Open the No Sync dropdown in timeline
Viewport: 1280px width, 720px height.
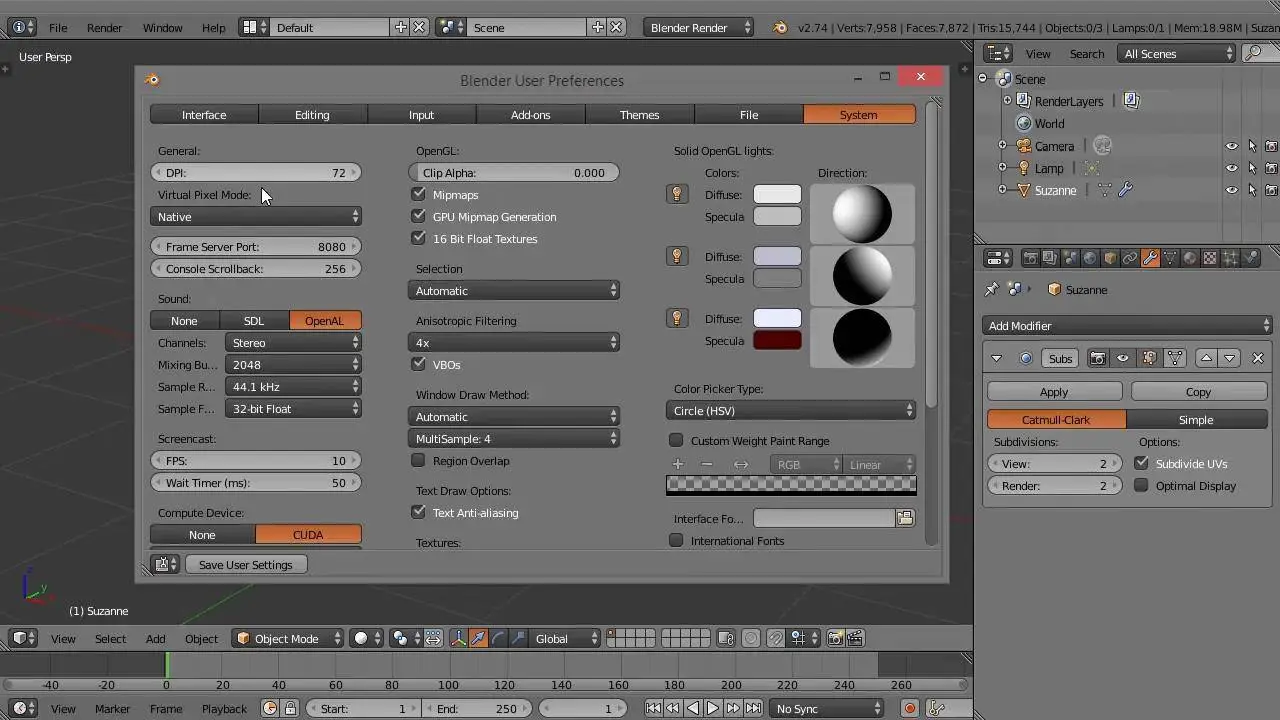point(827,708)
